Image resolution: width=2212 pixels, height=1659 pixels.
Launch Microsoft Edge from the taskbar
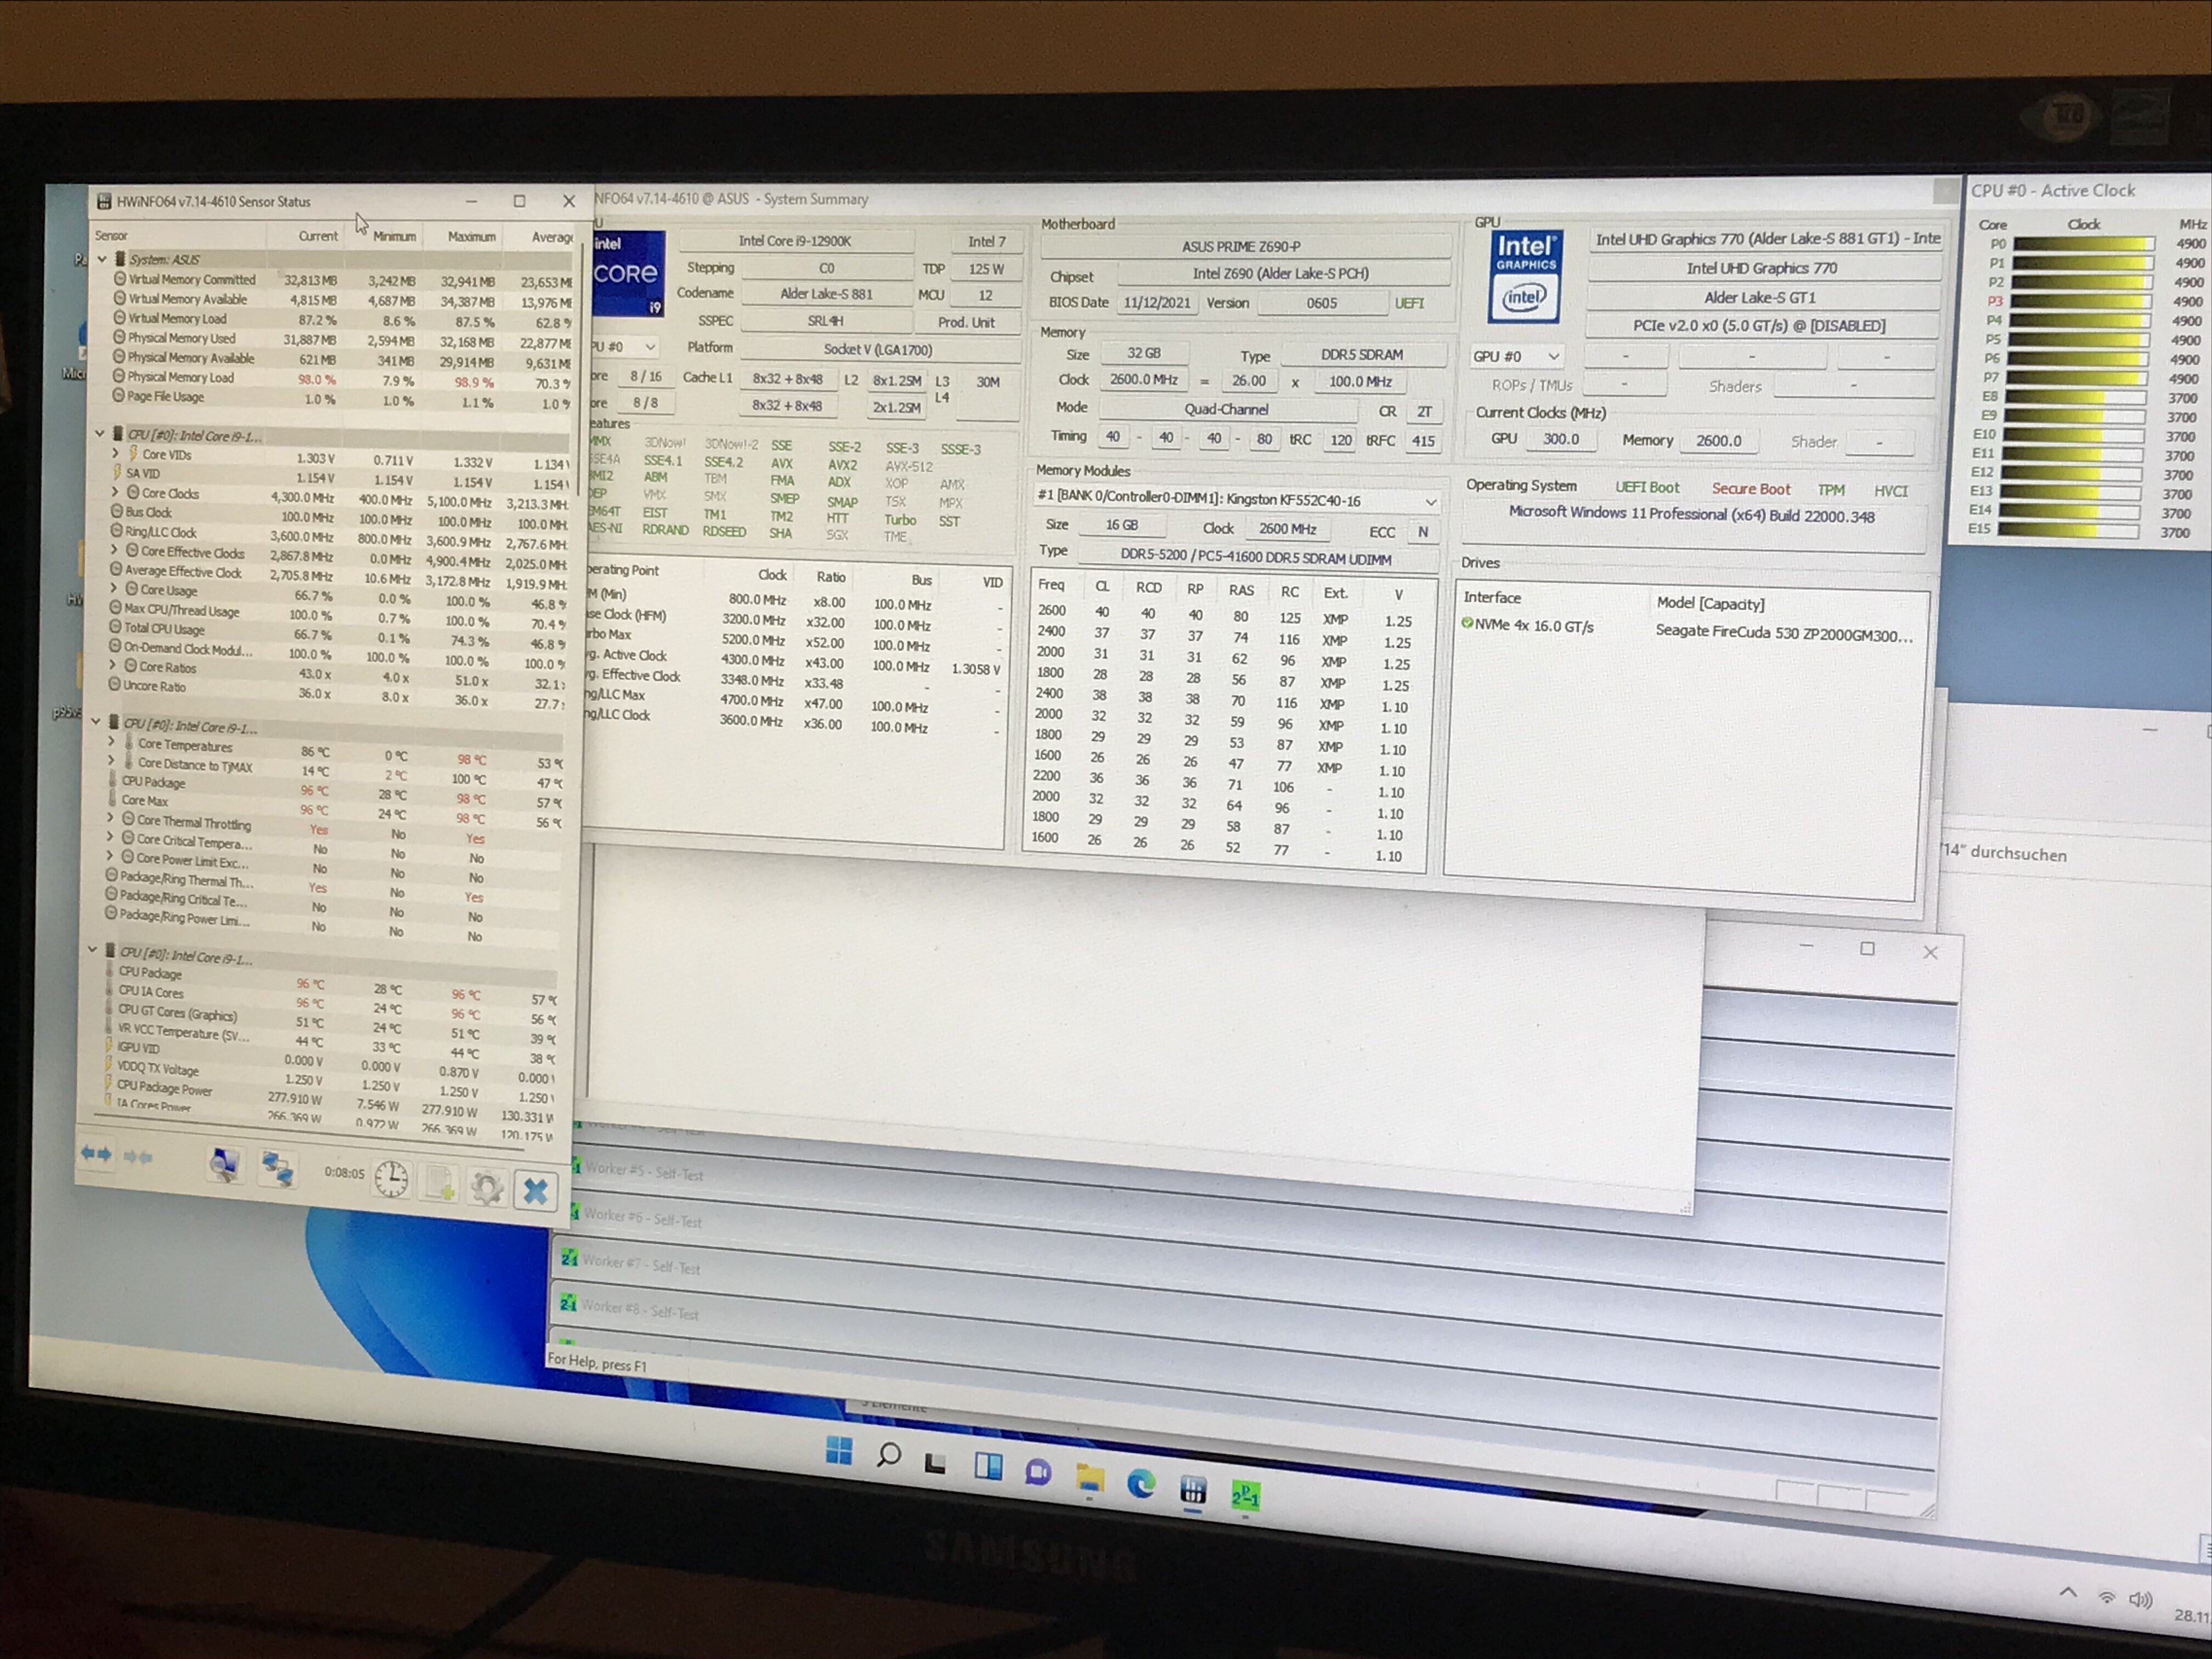click(1141, 1484)
